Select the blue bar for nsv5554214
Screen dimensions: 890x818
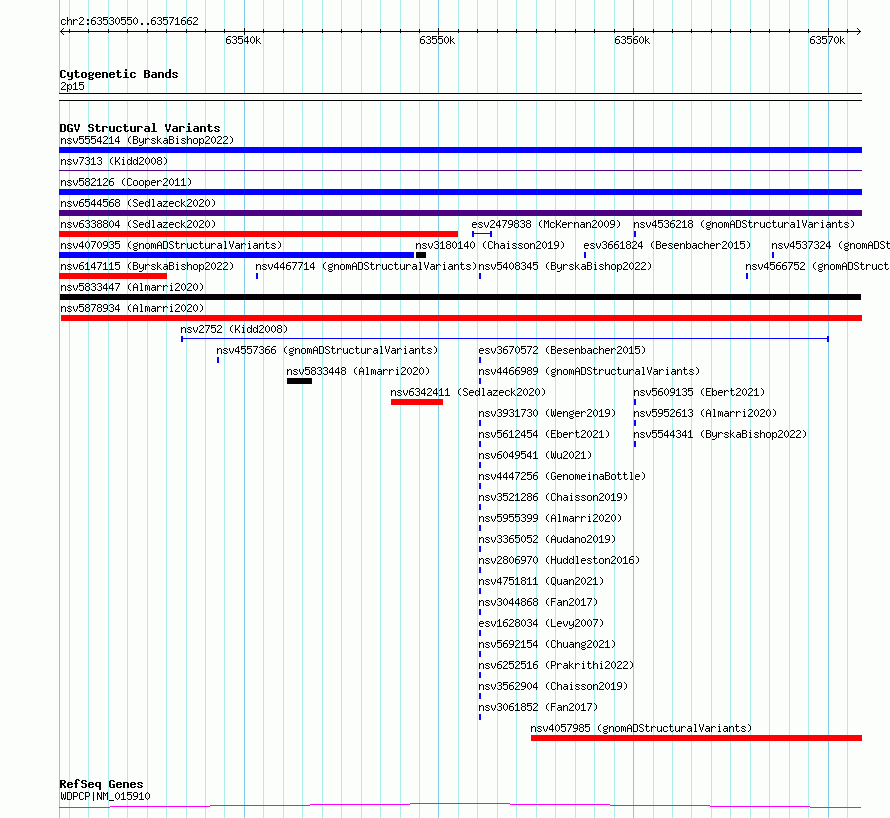click(x=460, y=150)
